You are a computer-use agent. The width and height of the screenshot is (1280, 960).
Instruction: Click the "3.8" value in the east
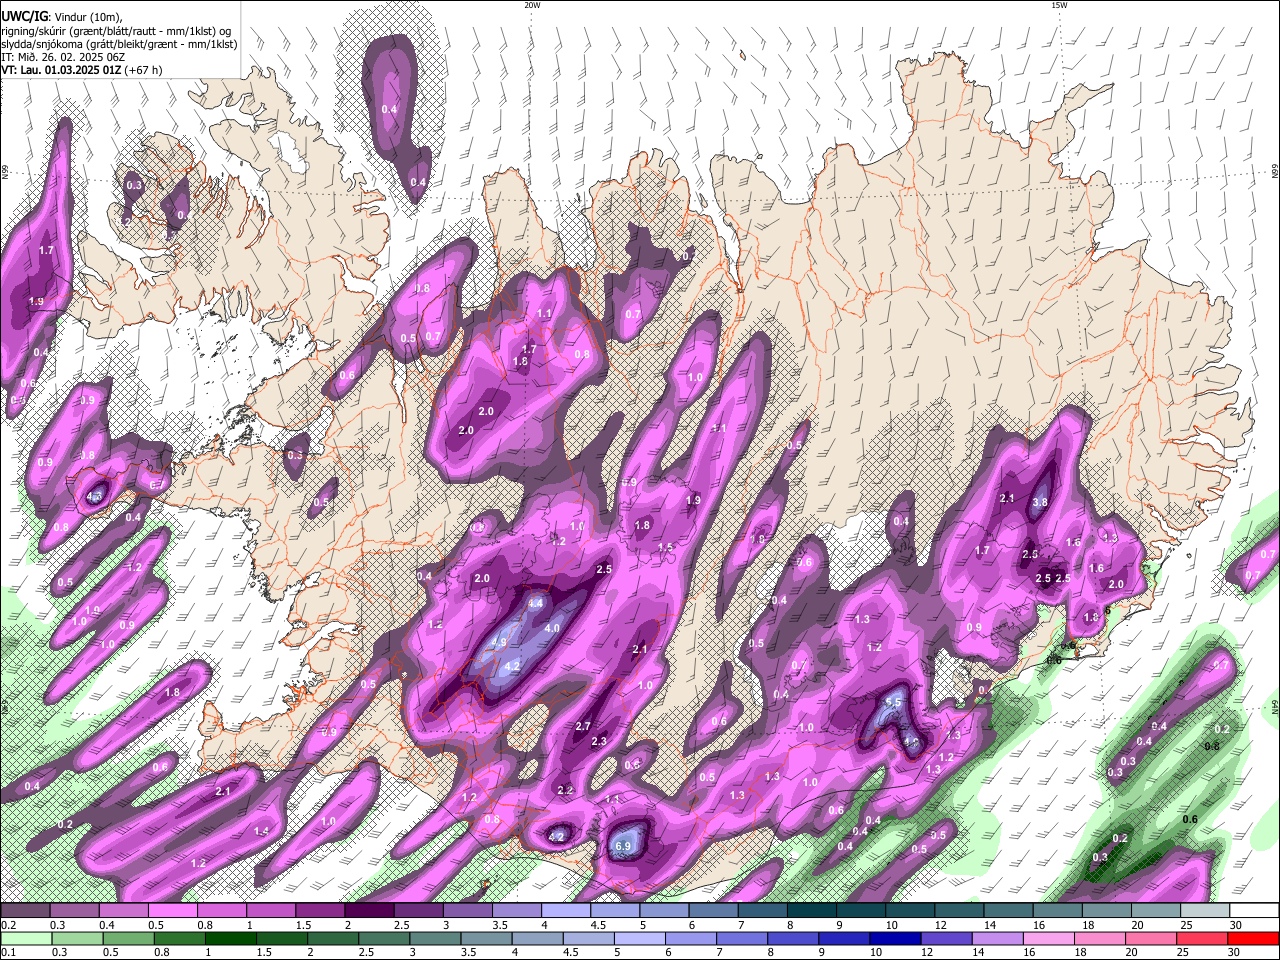tap(1040, 502)
